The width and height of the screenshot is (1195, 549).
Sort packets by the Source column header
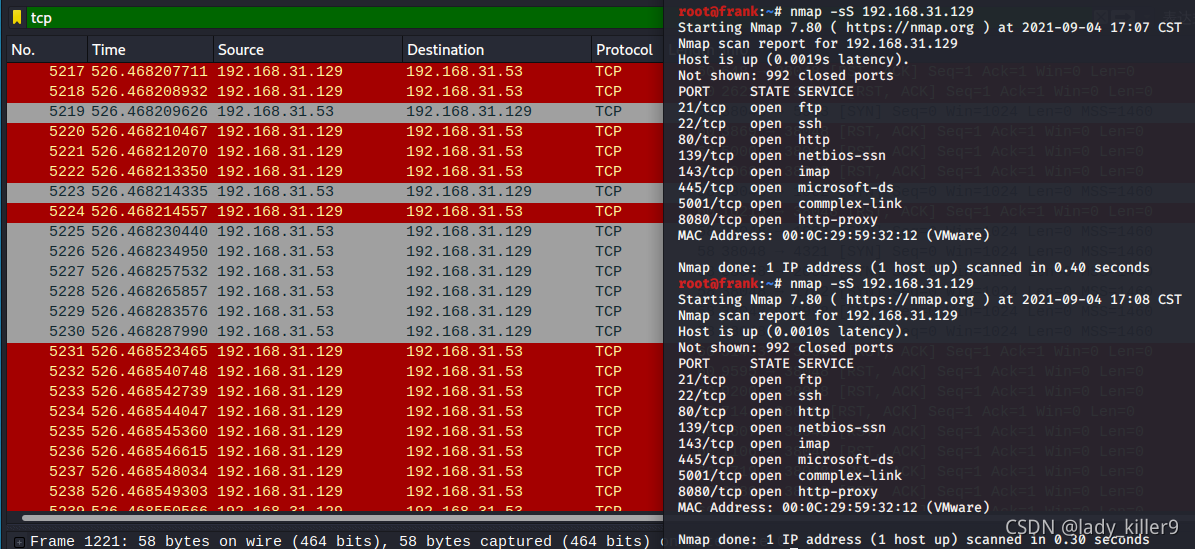pyautogui.click(x=308, y=50)
